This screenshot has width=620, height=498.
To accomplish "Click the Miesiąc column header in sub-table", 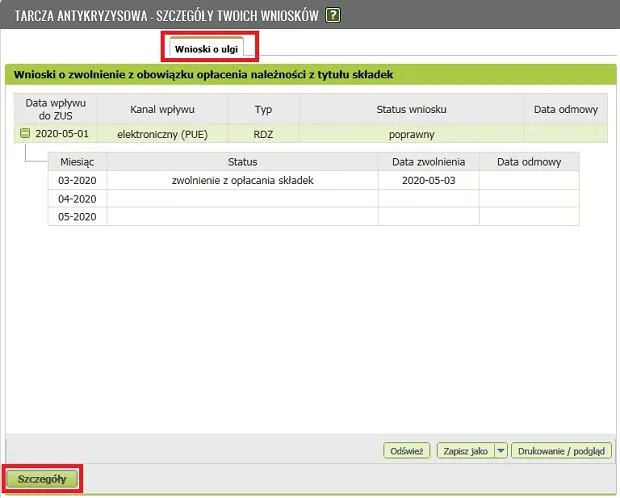I will (x=77, y=161).
